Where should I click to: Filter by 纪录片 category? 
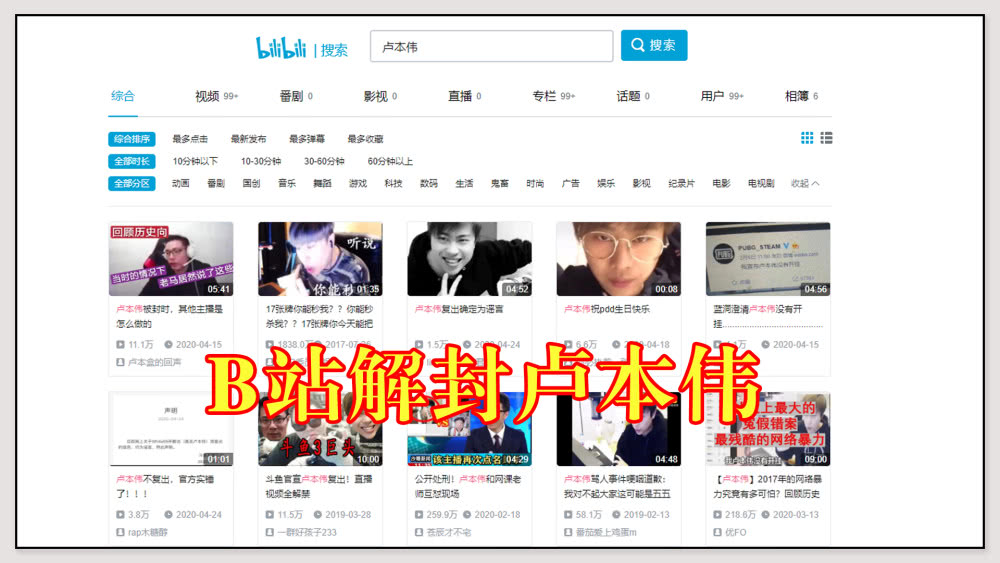point(681,184)
